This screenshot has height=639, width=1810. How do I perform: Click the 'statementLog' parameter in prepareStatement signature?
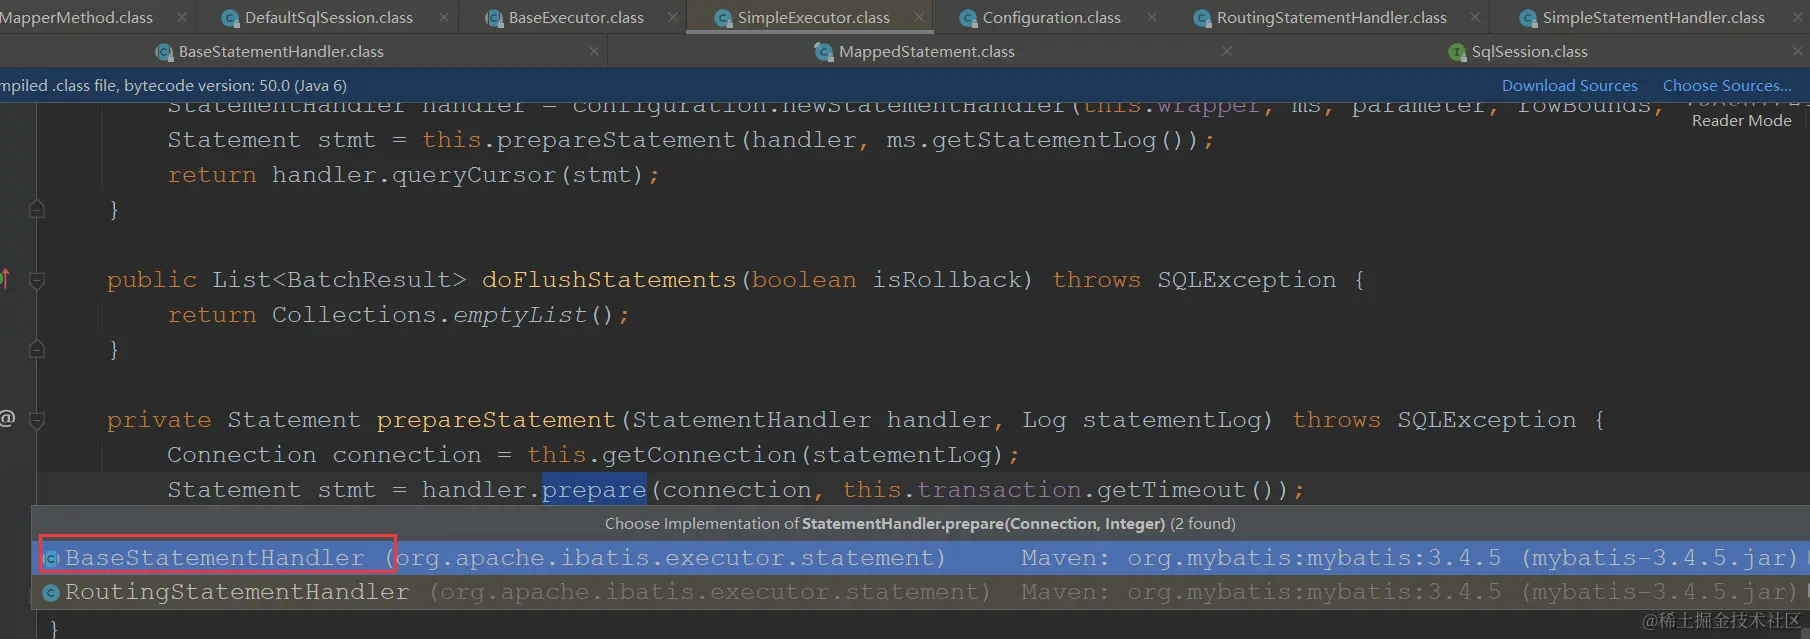pos(1171,420)
